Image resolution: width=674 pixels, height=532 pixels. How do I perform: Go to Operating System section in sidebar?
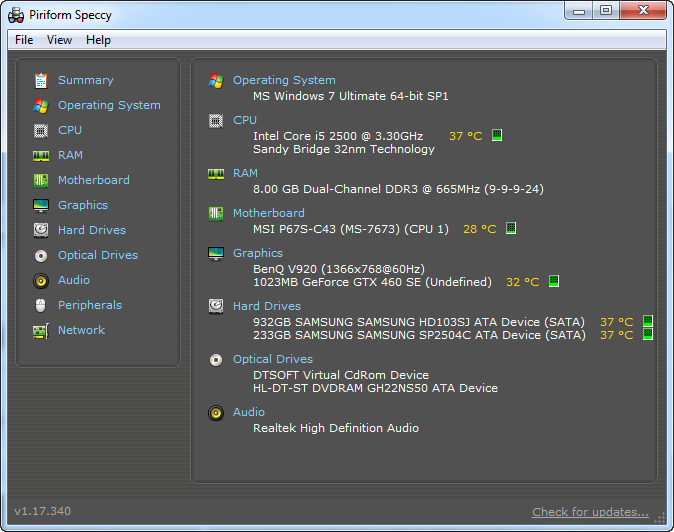(109, 105)
